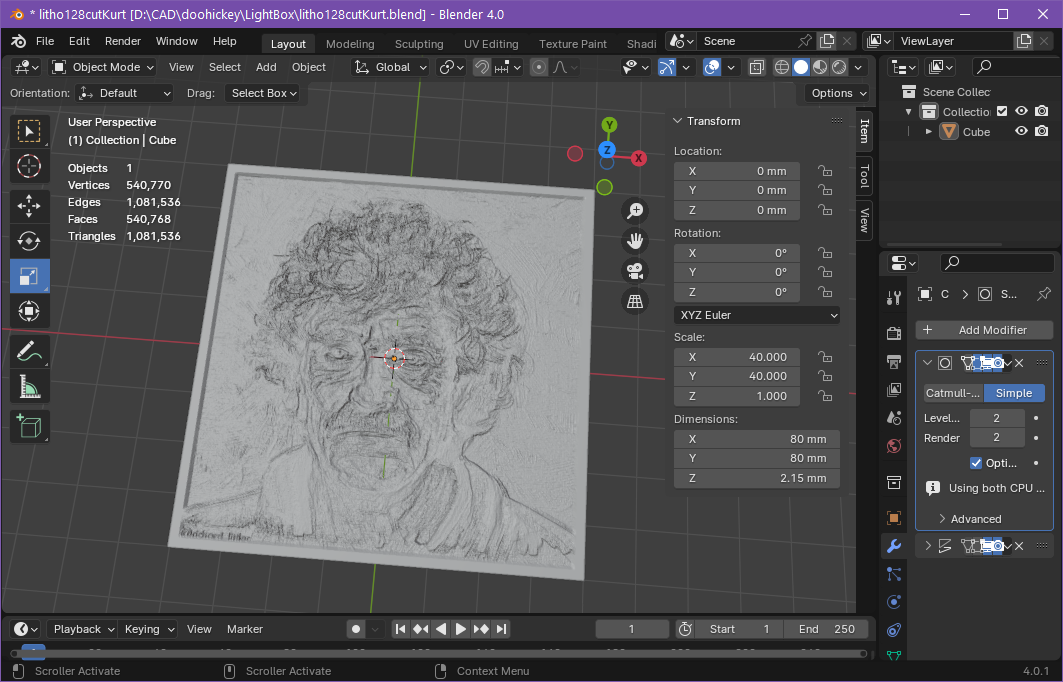Open World properties tab icon

coord(894,446)
